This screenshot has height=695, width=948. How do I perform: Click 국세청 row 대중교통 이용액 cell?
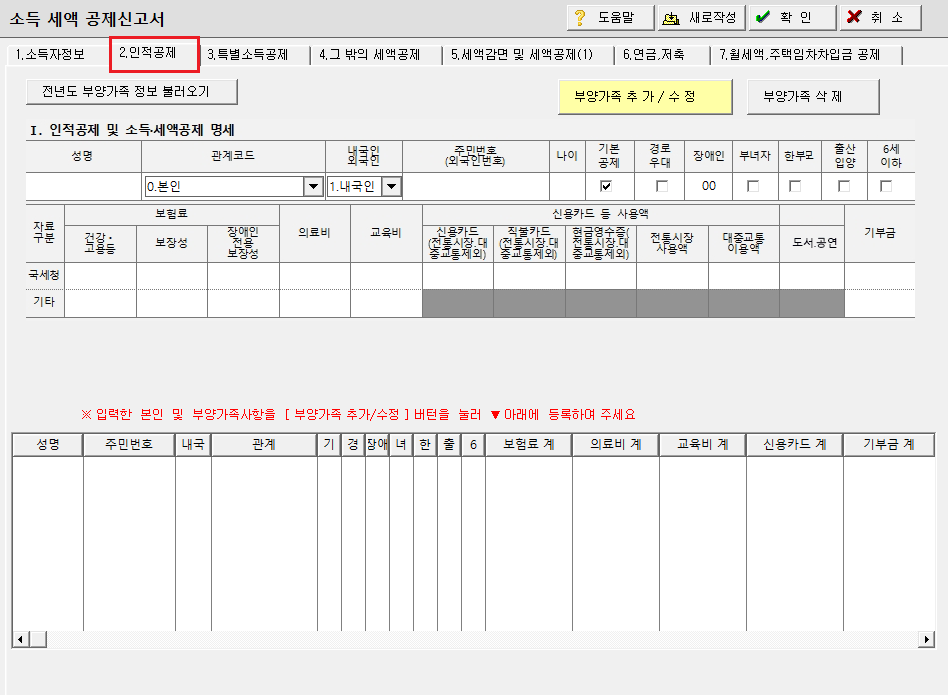[744, 276]
